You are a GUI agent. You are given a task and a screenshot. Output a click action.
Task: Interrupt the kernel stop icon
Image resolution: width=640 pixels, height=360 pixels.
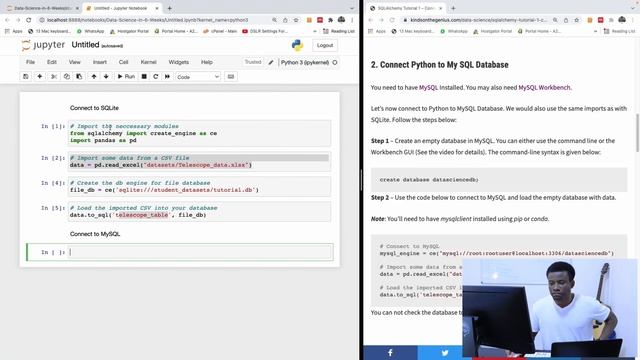[x=144, y=77]
